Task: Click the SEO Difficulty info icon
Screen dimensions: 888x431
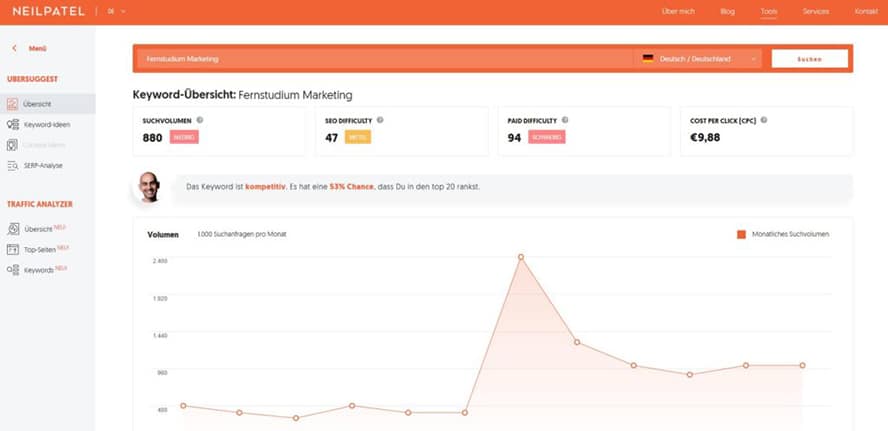Action: [x=380, y=120]
